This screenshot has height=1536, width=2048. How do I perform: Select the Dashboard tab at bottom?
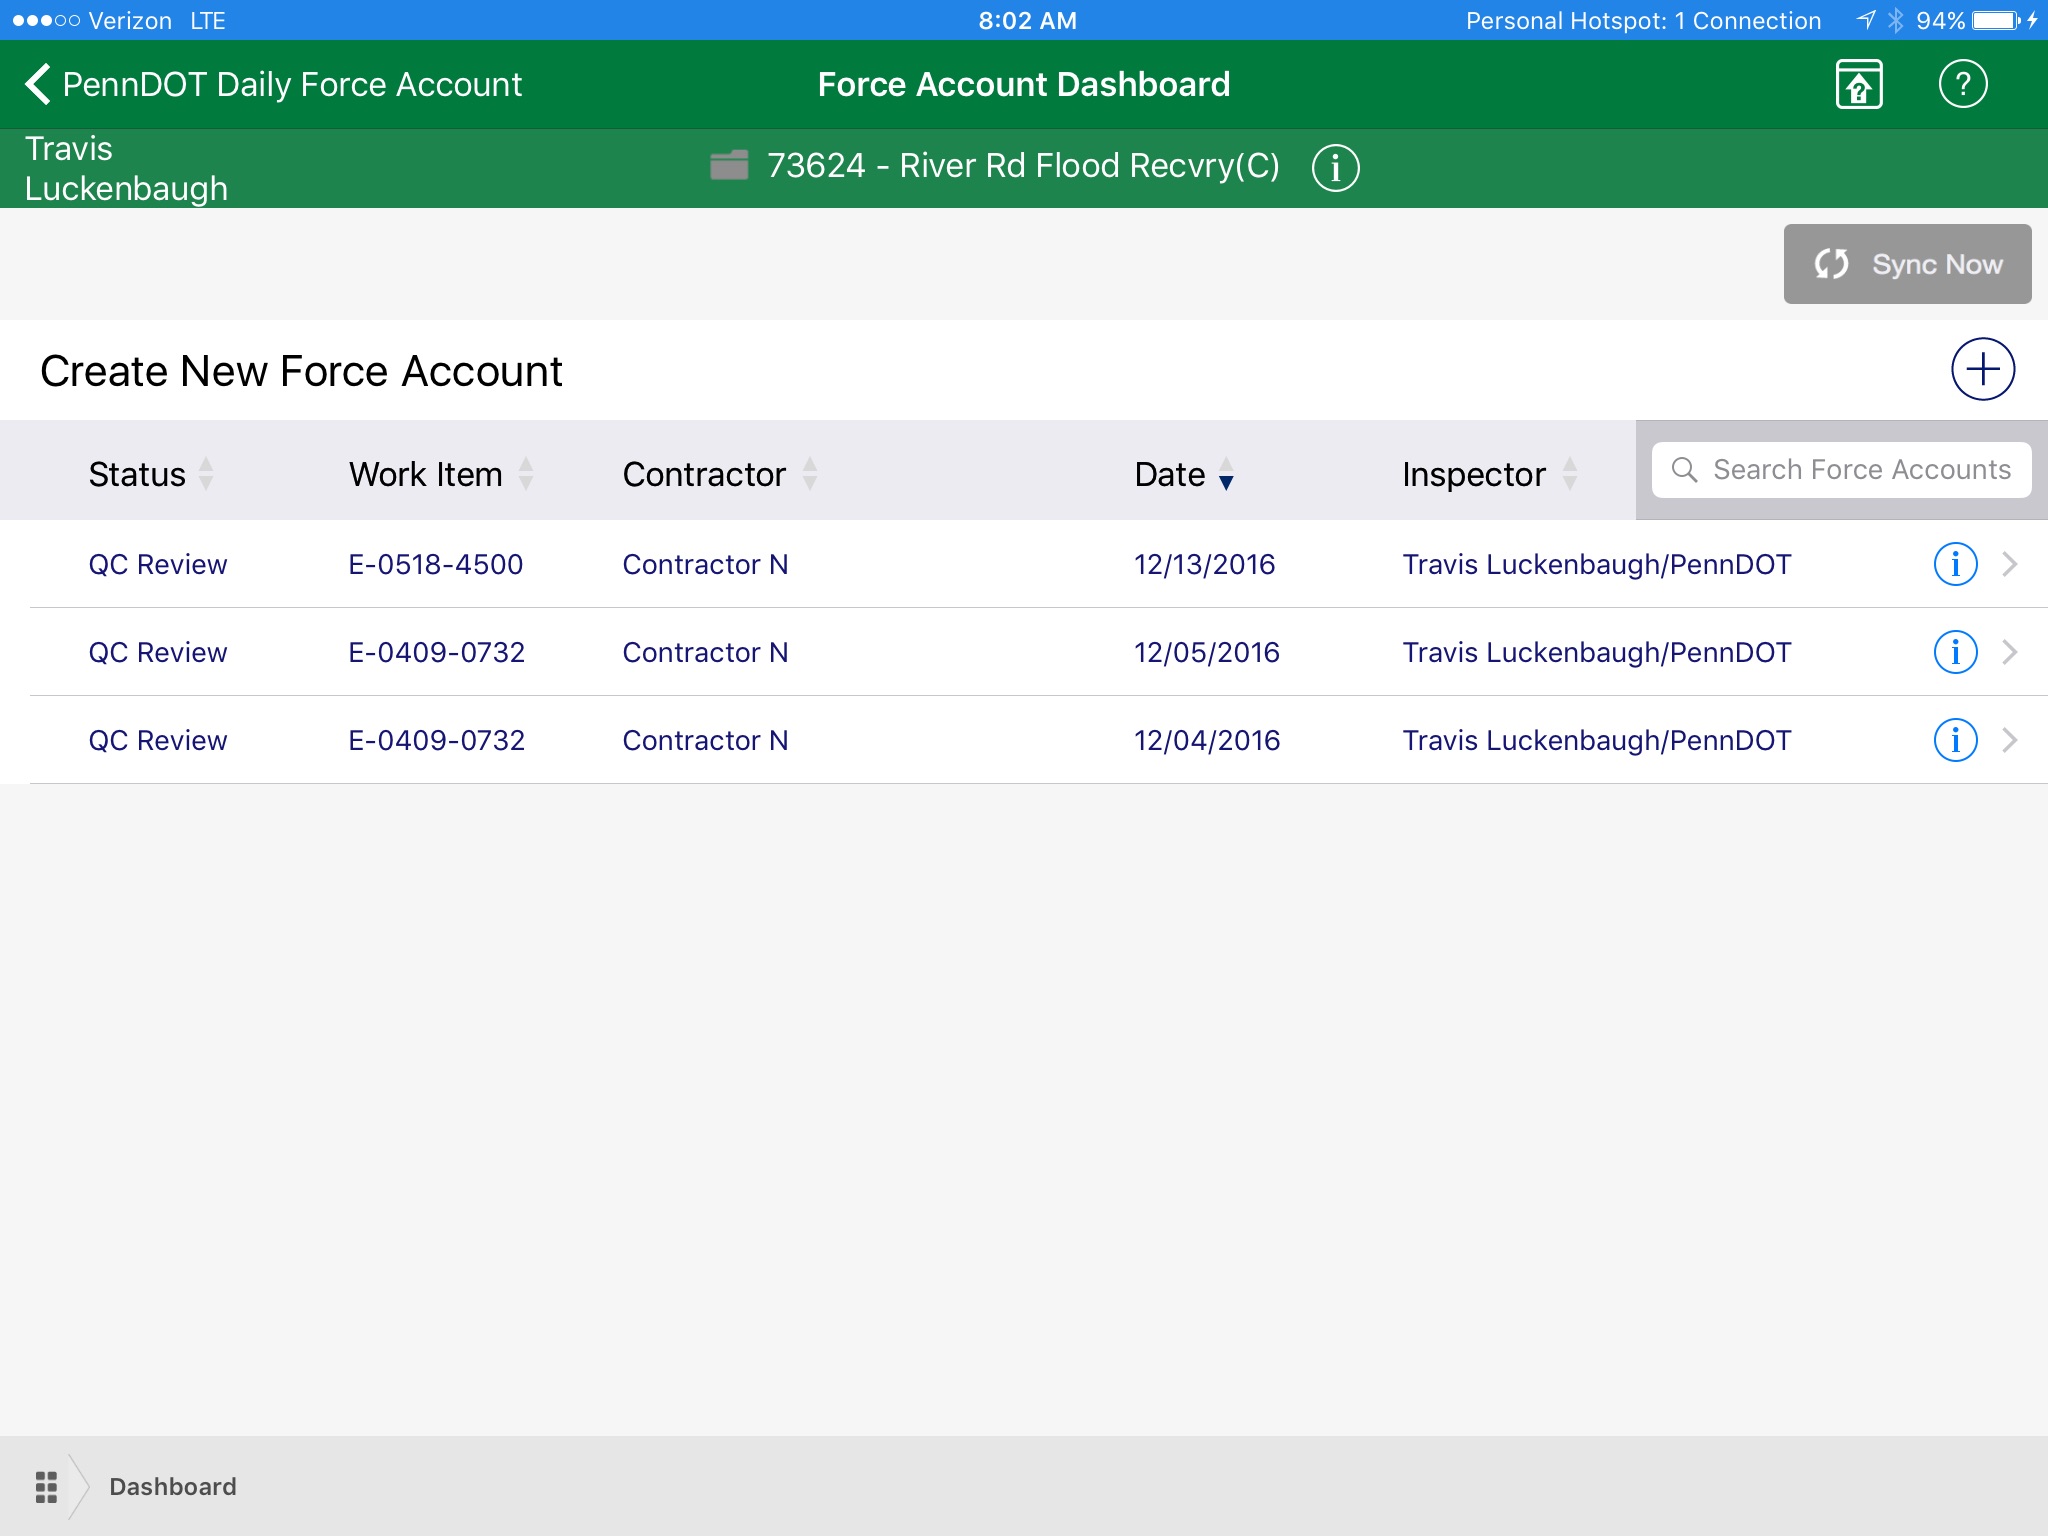click(174, 1484)
